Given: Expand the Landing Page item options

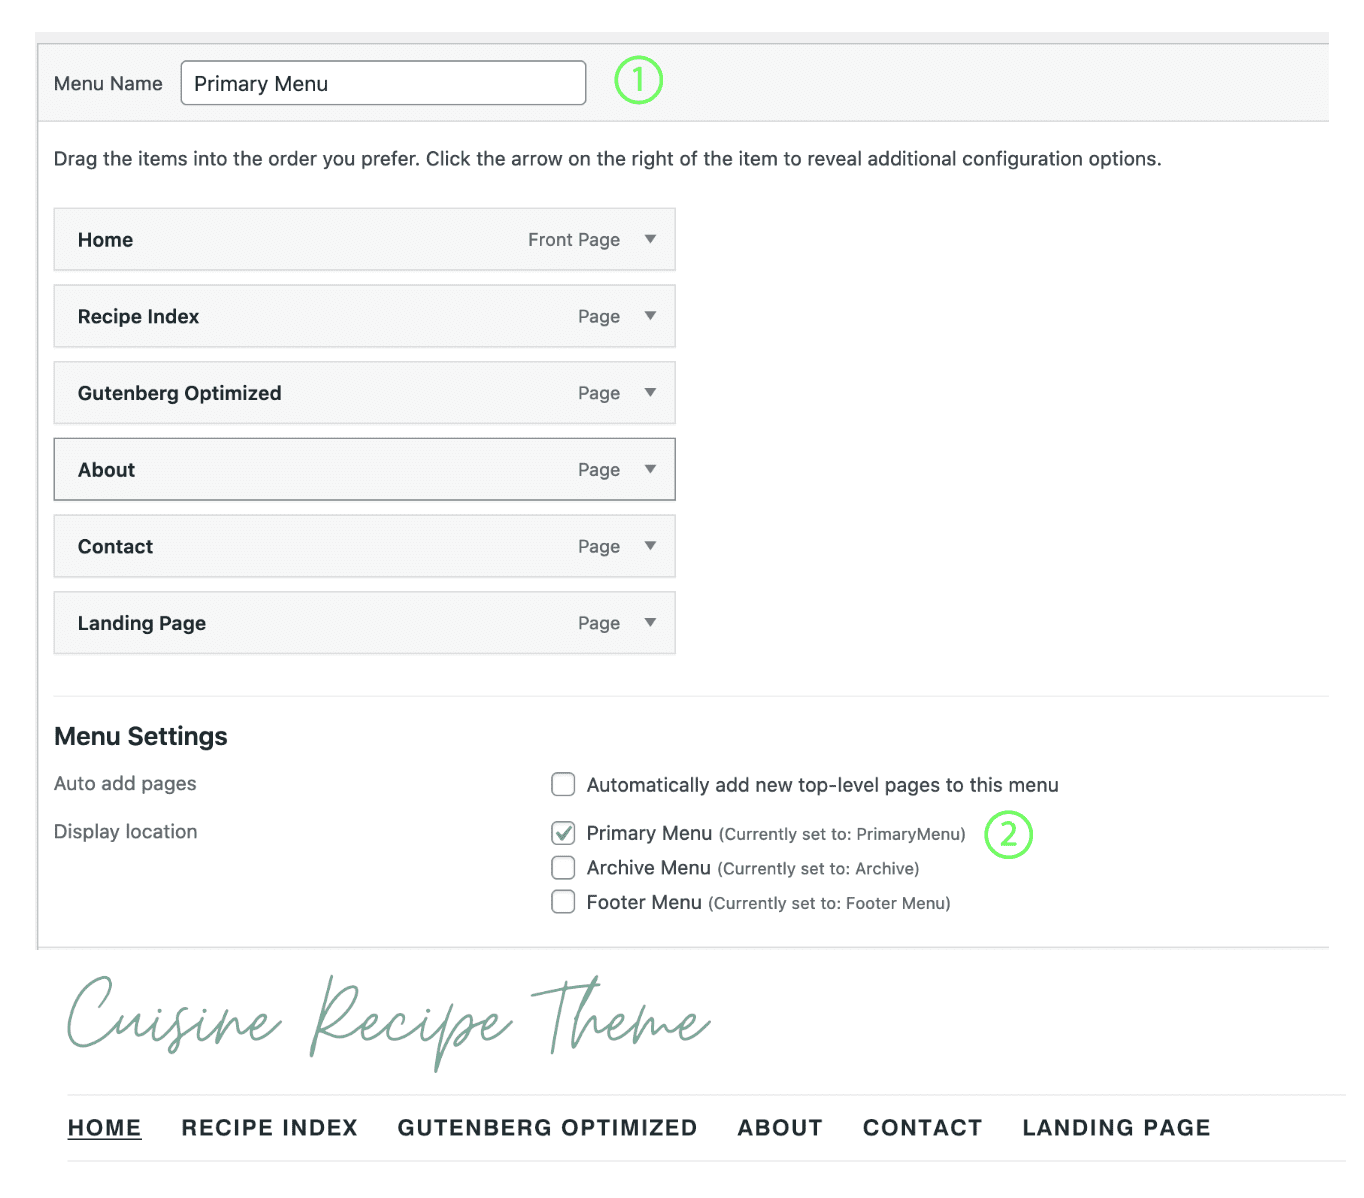Looking at the screenshot, I should 649,622.
